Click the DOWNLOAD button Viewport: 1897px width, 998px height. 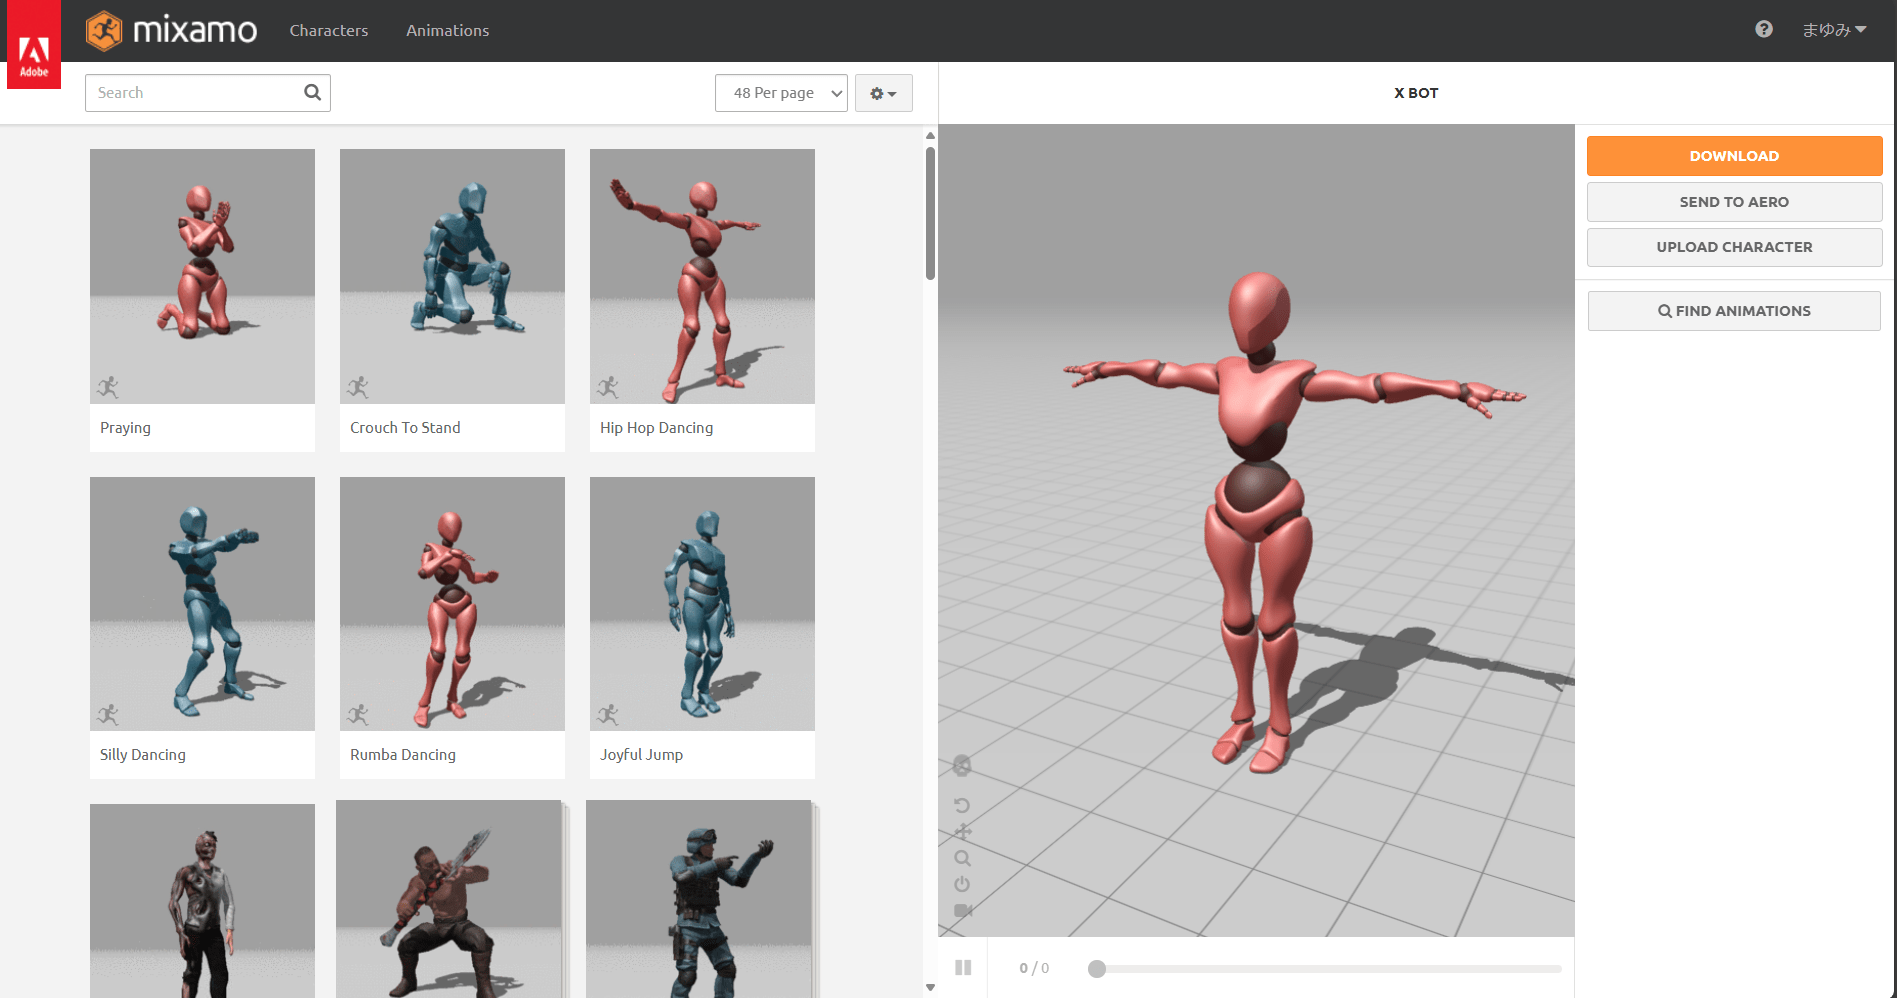pyautogui.click(x=1734, y=156)
